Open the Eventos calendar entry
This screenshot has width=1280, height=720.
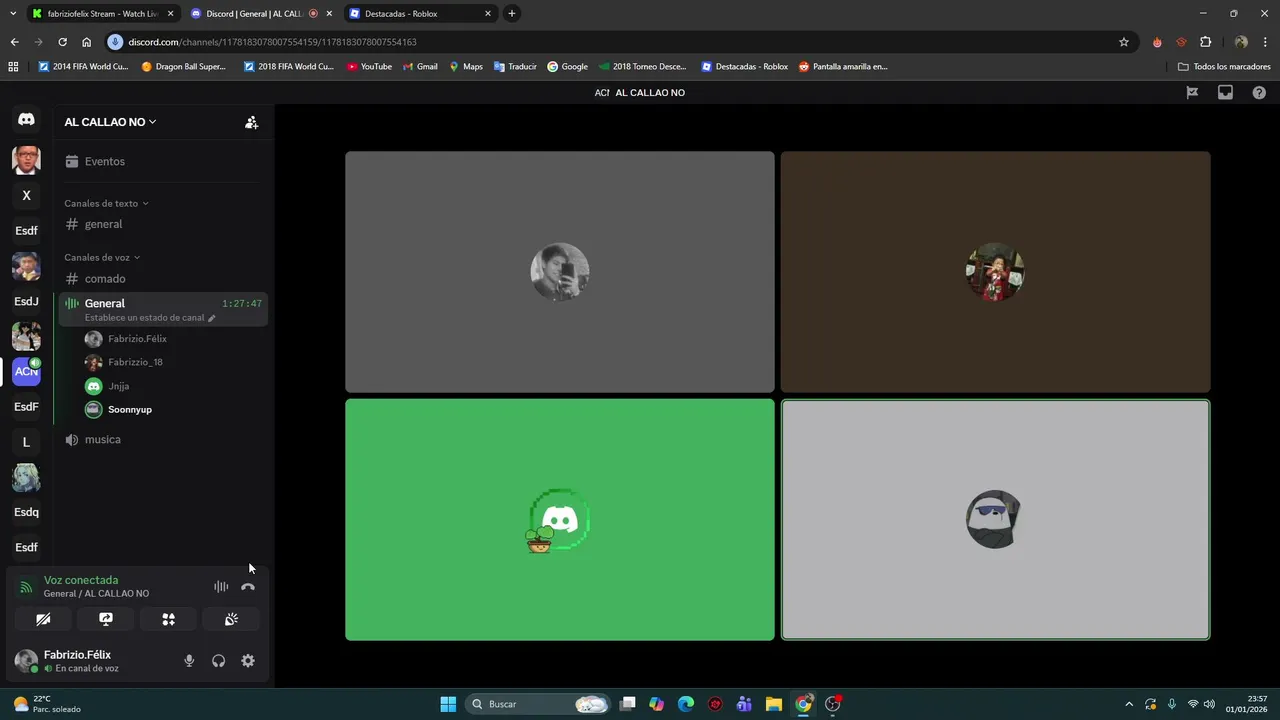(x=163, y=161)
